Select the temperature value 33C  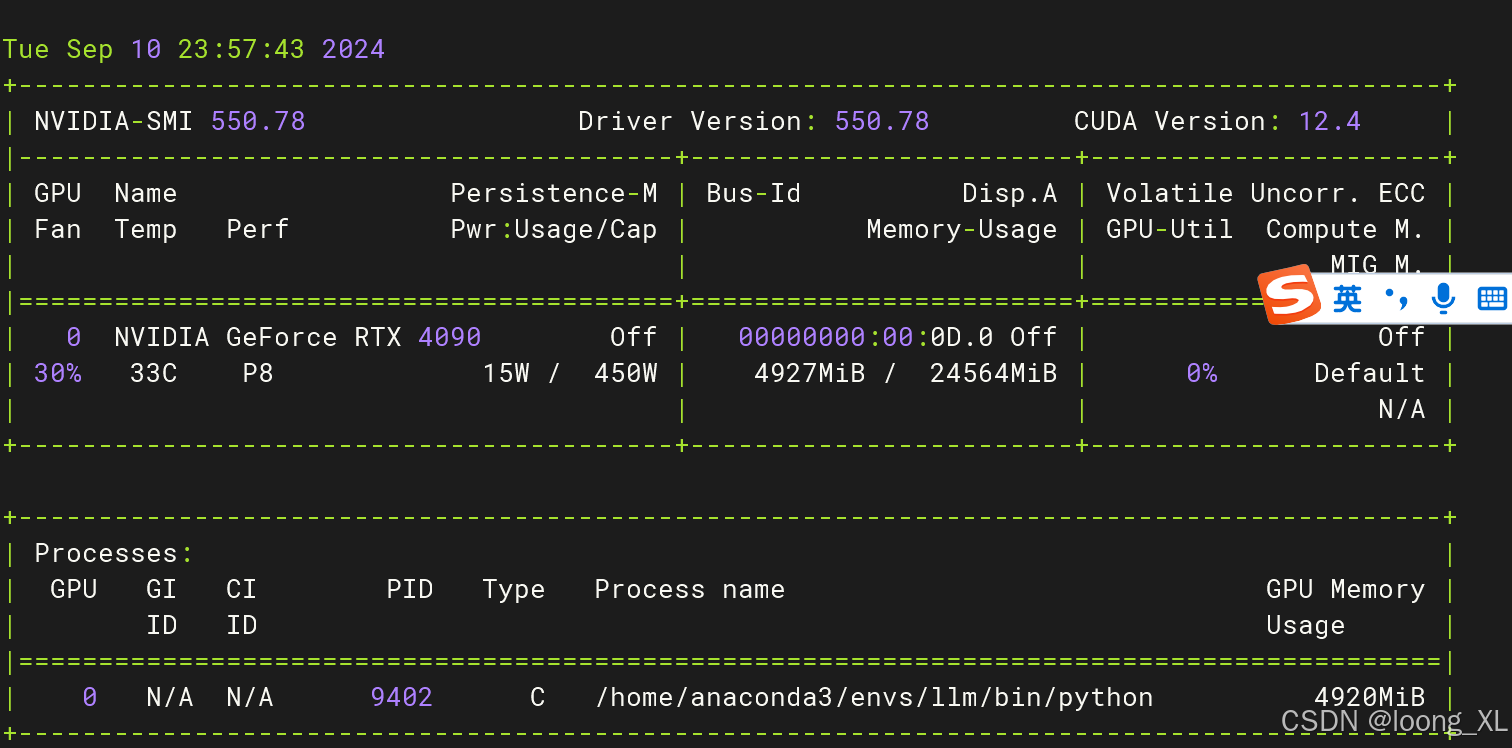point(154,373)
